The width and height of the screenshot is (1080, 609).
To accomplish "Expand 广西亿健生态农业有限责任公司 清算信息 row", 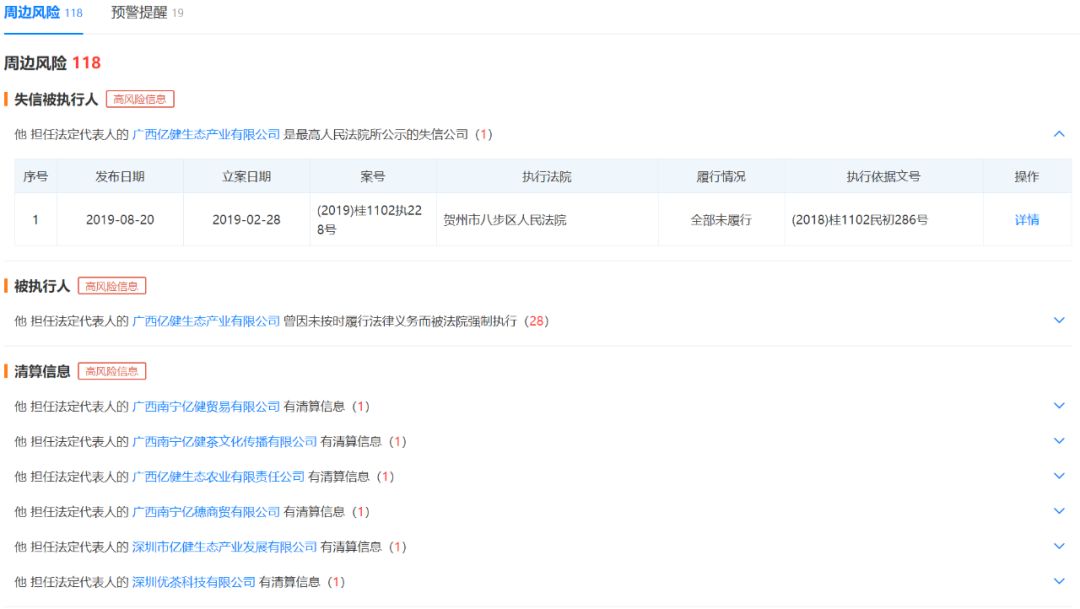I will click(x=1059, y=477).
